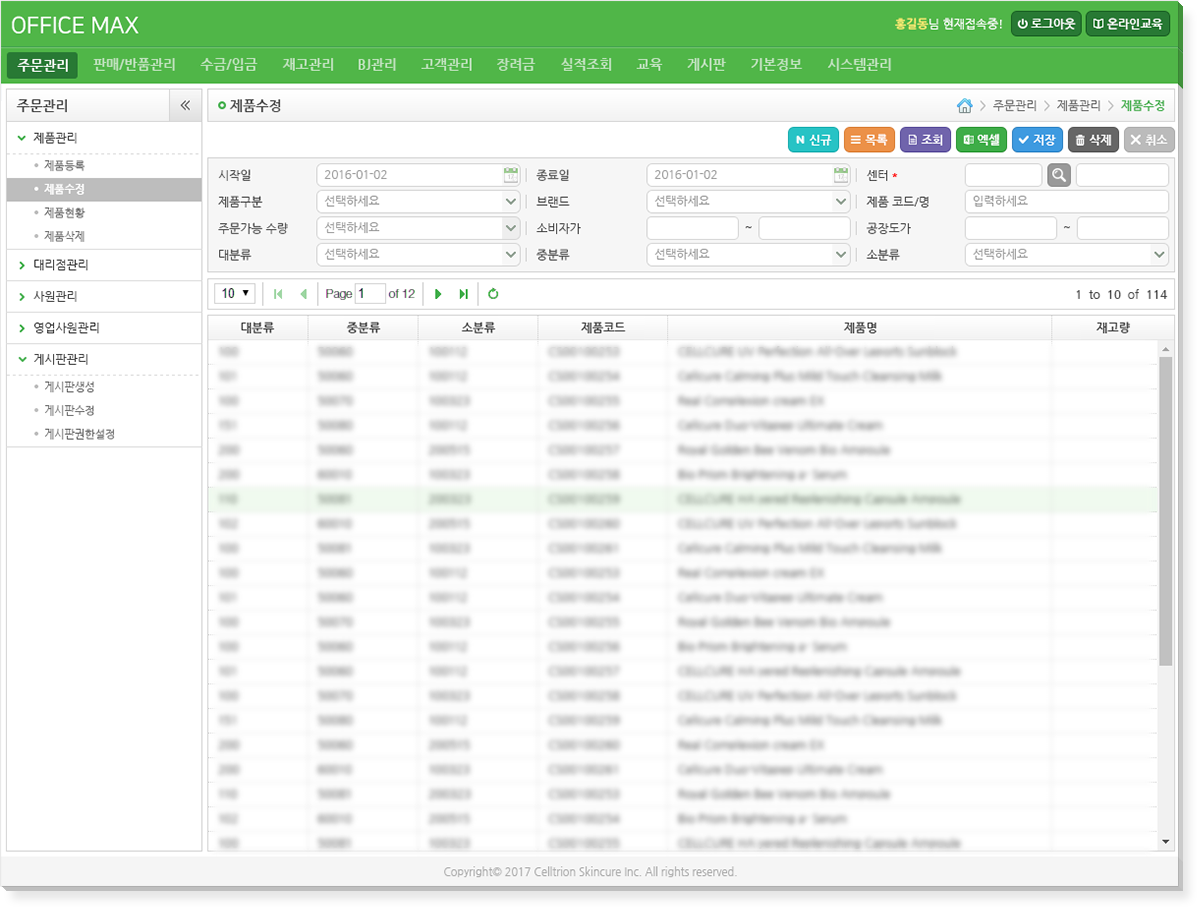Open the 제품구분 dropdown

coord(418,201)
